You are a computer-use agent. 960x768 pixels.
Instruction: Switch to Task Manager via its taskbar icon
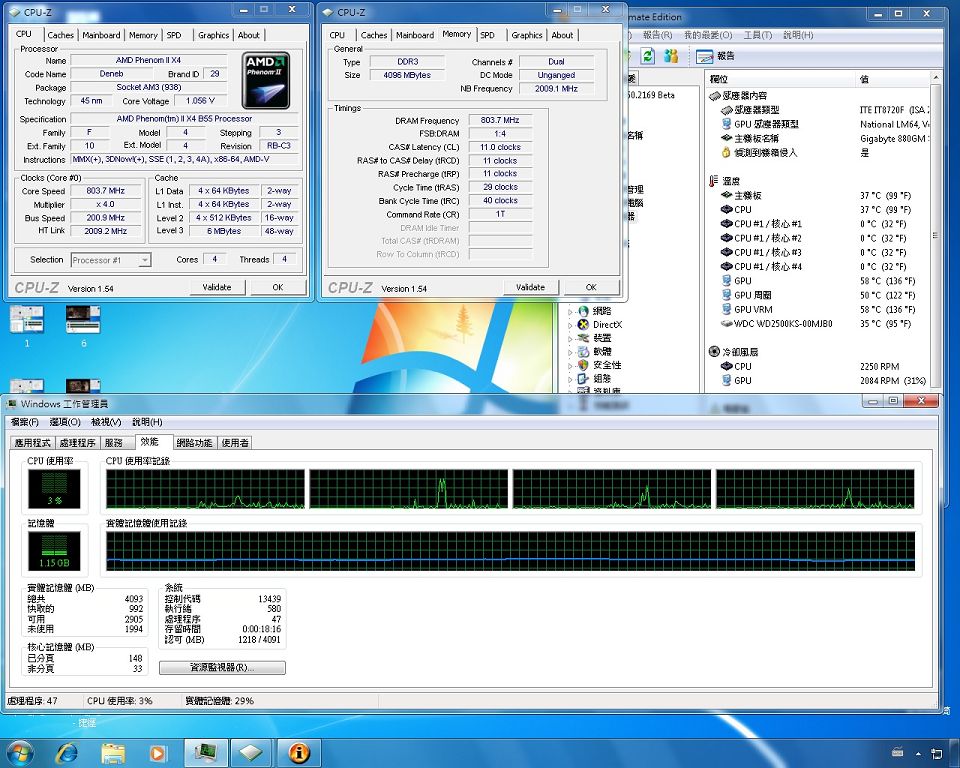point(205,752)
